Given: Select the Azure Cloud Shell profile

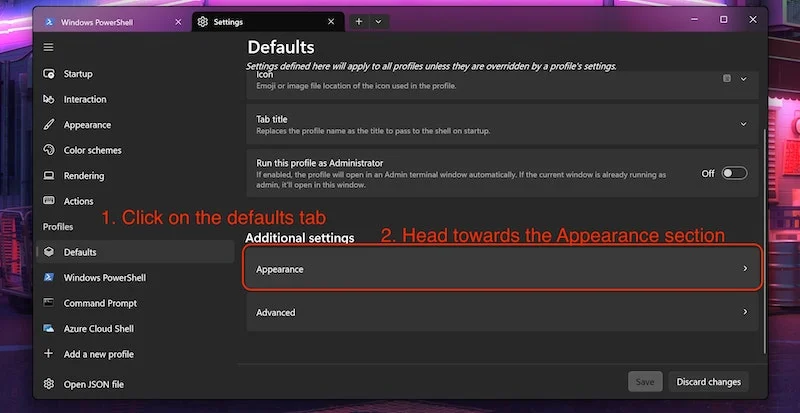Looking at the screenshot, I should (135, 329).
